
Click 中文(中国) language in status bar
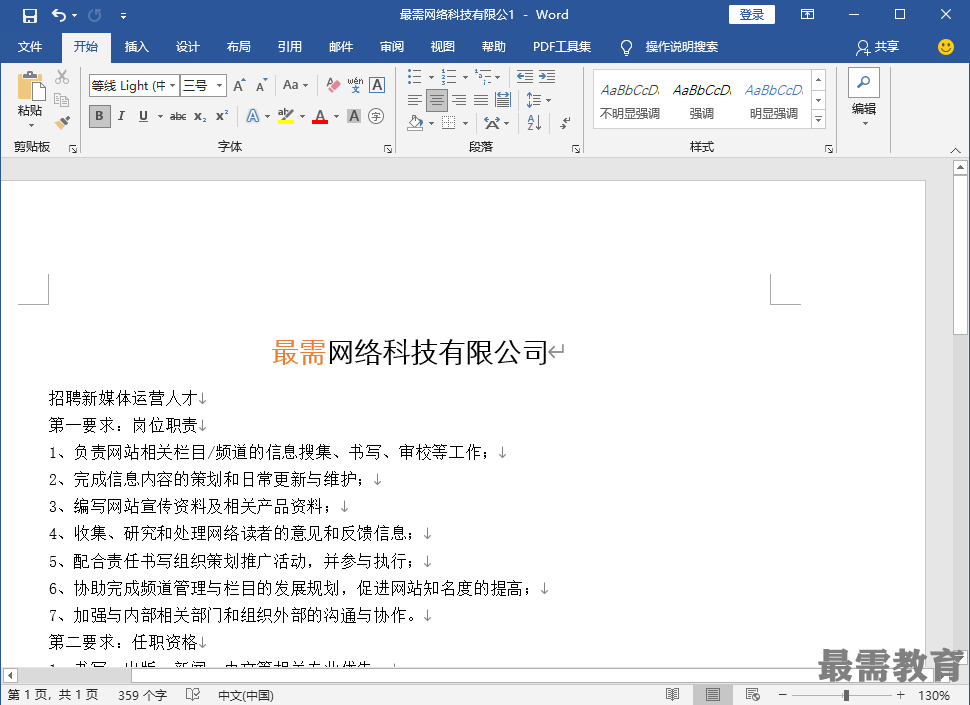246,695
